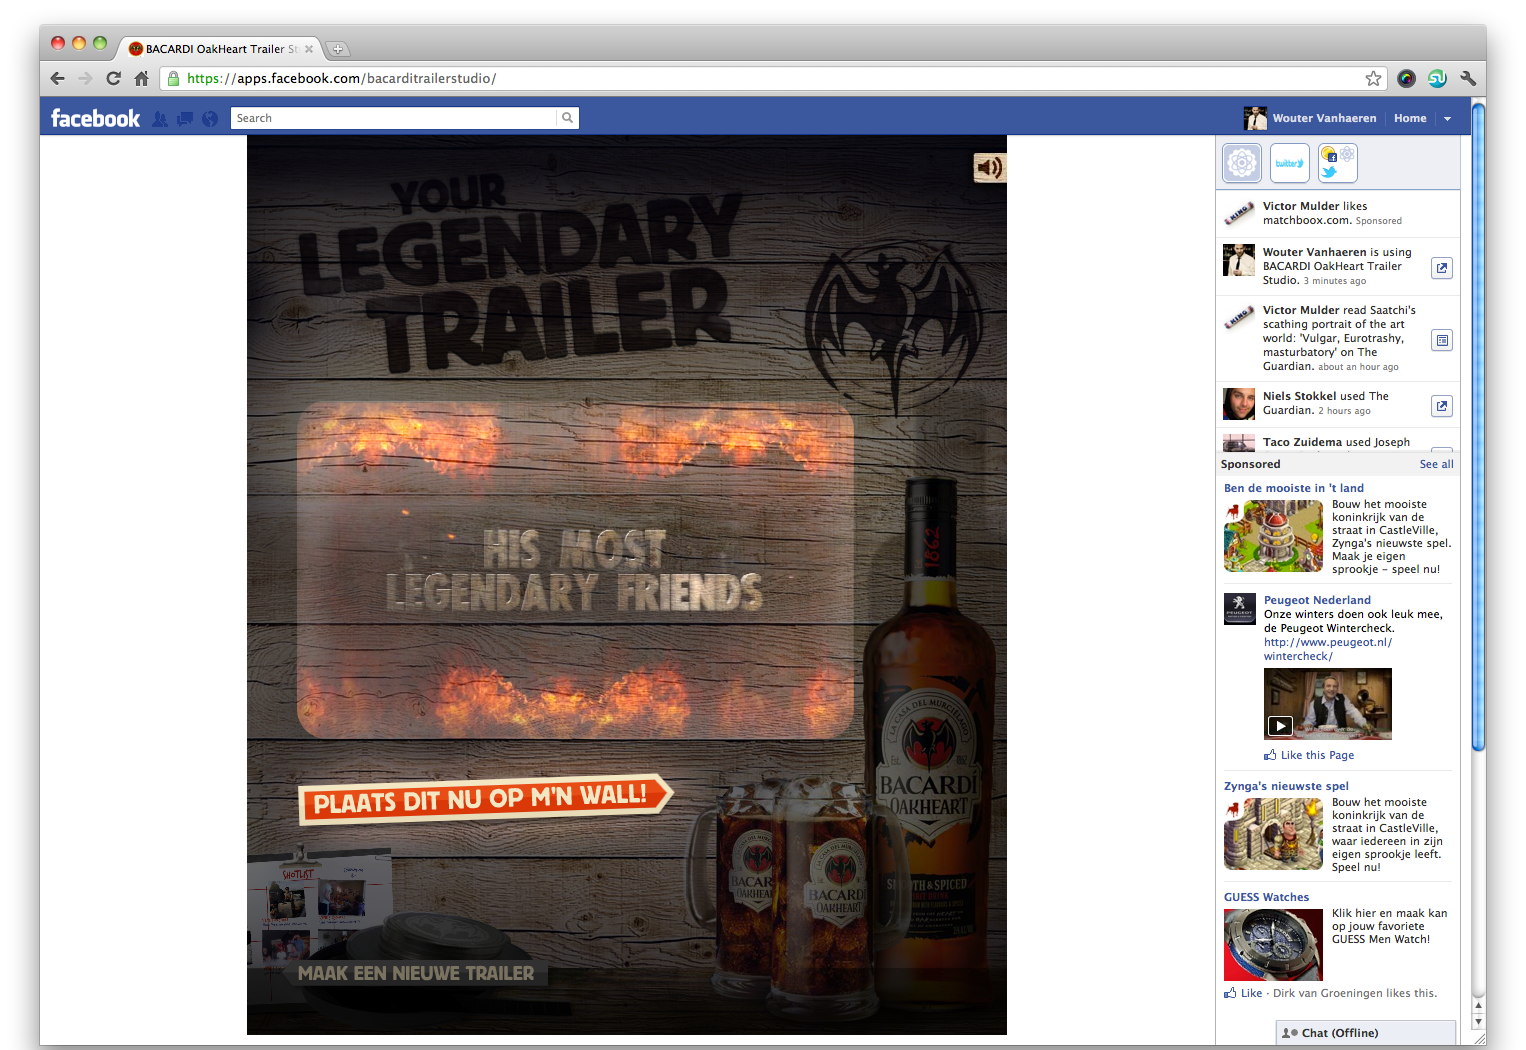1526x1050 pixels.
Task: Open Facebook notifications globe icon
Action: click(x=210, y=118)
